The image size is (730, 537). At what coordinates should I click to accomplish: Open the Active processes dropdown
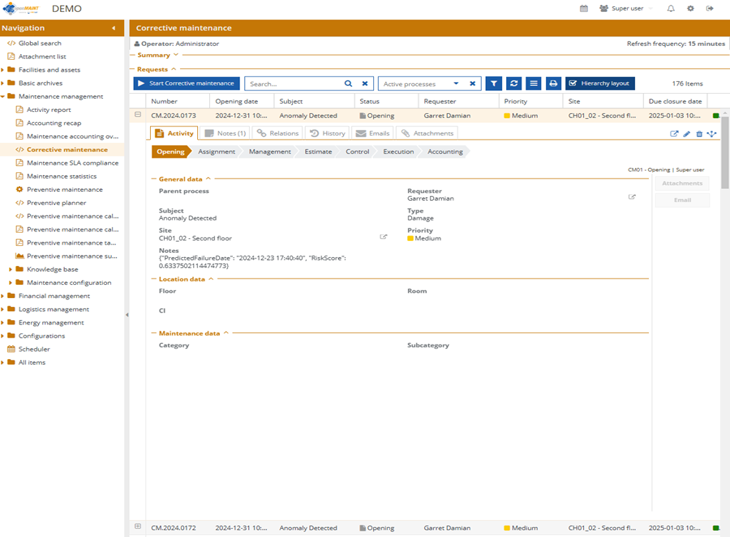(456, 83)
